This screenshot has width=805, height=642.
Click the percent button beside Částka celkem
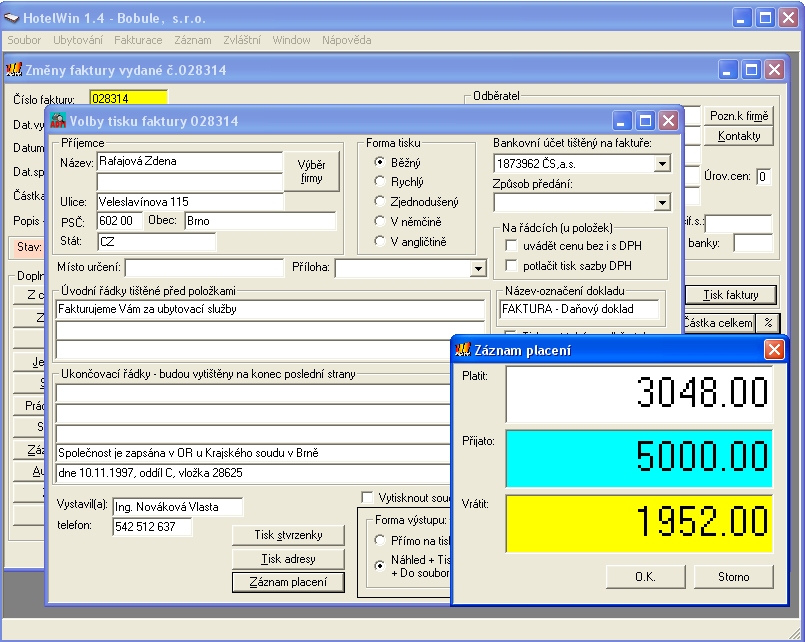pos(768,322)
